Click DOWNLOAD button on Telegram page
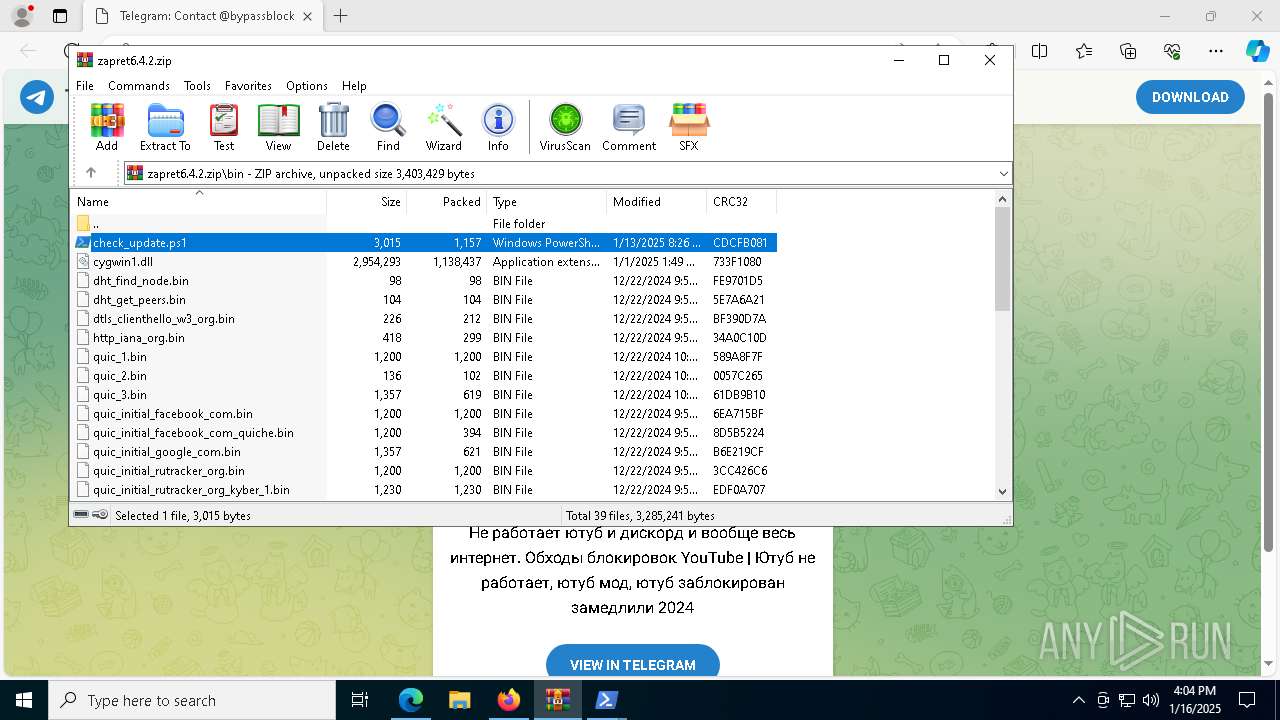The width and height of the screenshot is (1280, 720). pyautogui.click(x=1190, y=97)
